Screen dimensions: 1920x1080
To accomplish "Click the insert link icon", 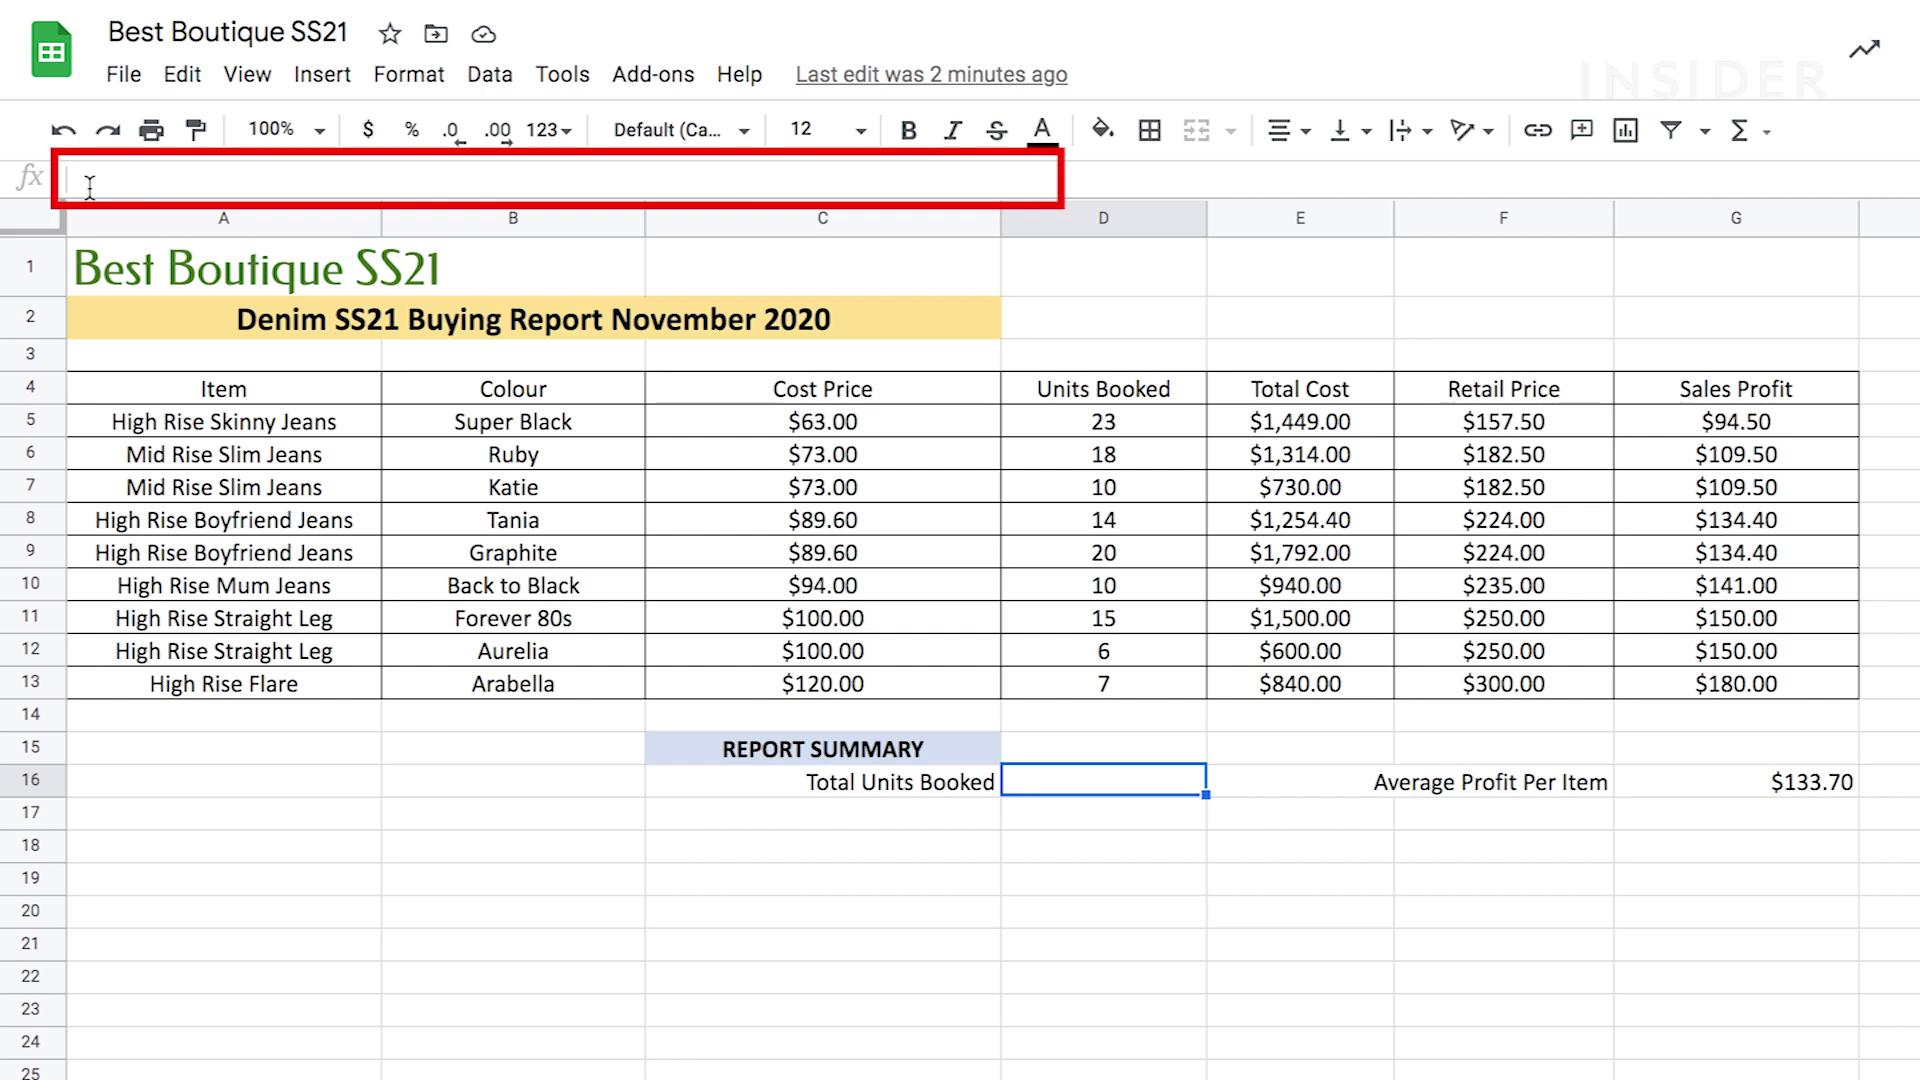I will tap(1537, 130).
